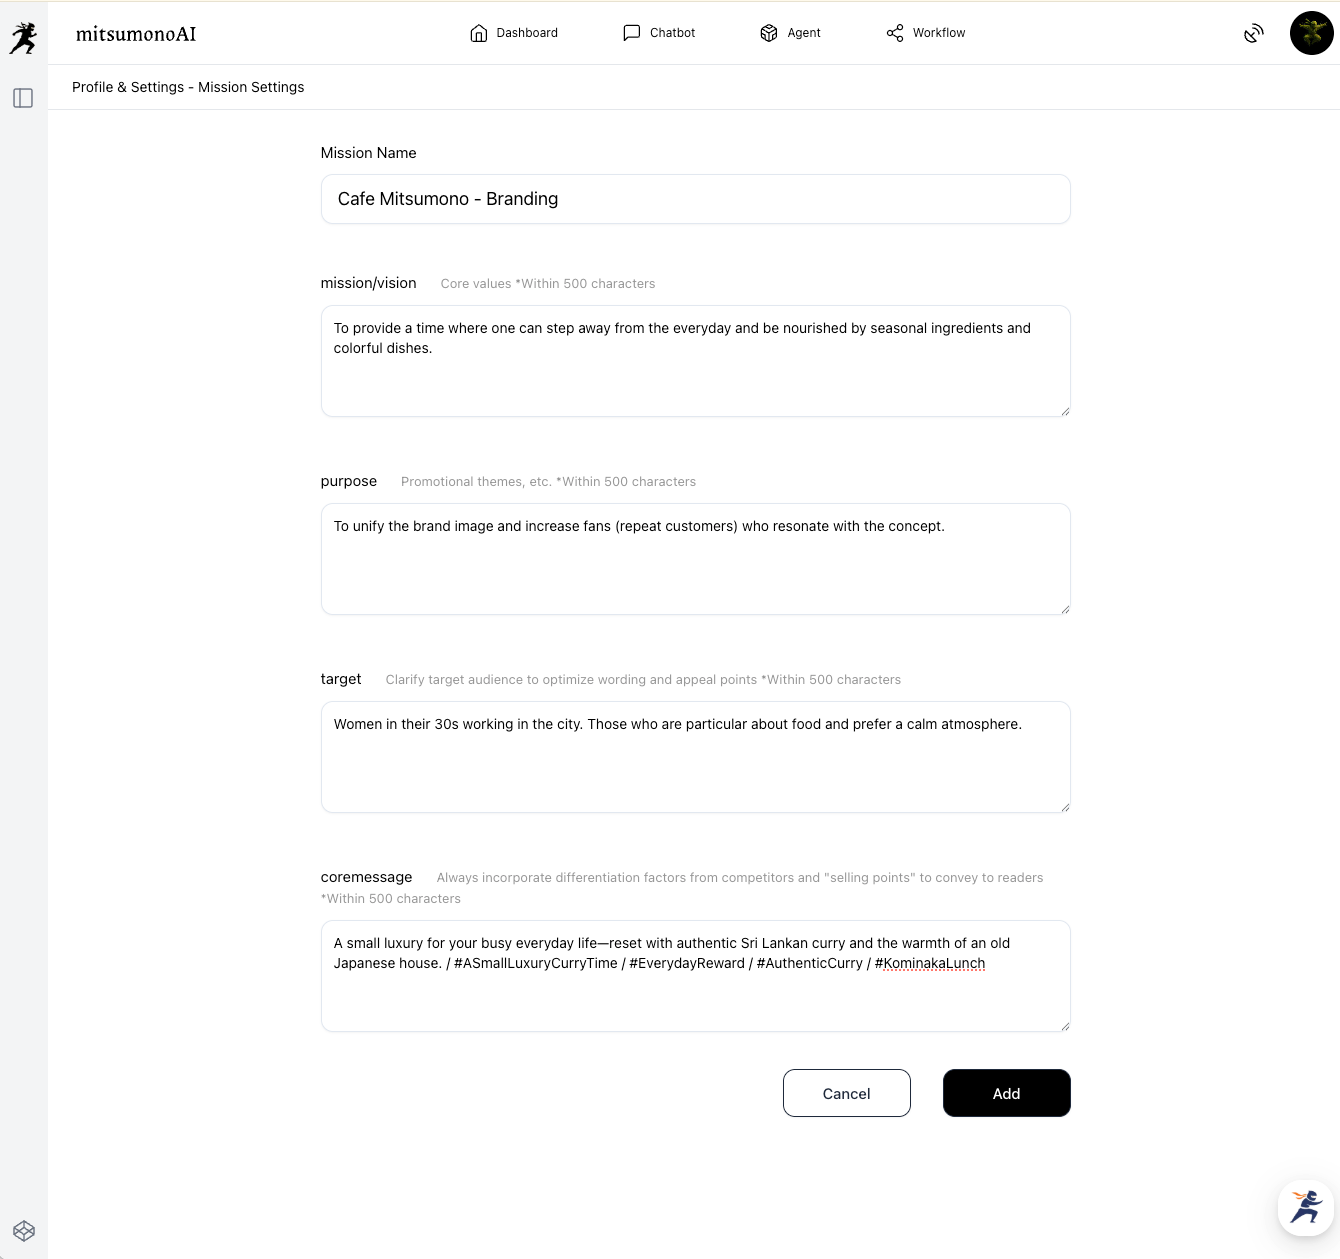Click the Dashboard house icon
The image size is (1340, 1259).
[479, 33]
